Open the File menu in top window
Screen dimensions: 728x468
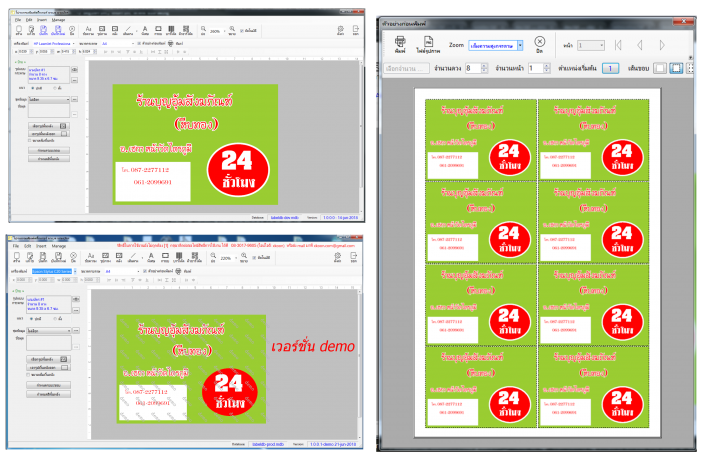click(x=18, y=20)
